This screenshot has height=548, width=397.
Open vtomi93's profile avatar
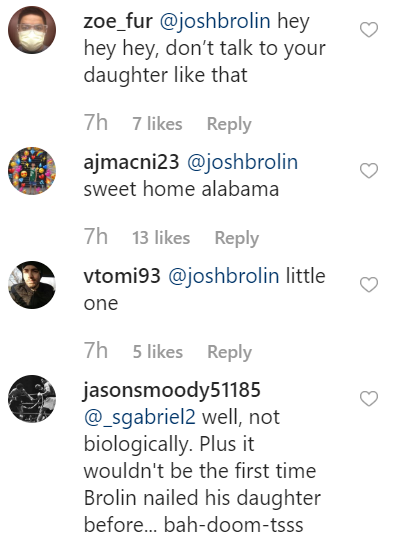(x=32, y=284)
